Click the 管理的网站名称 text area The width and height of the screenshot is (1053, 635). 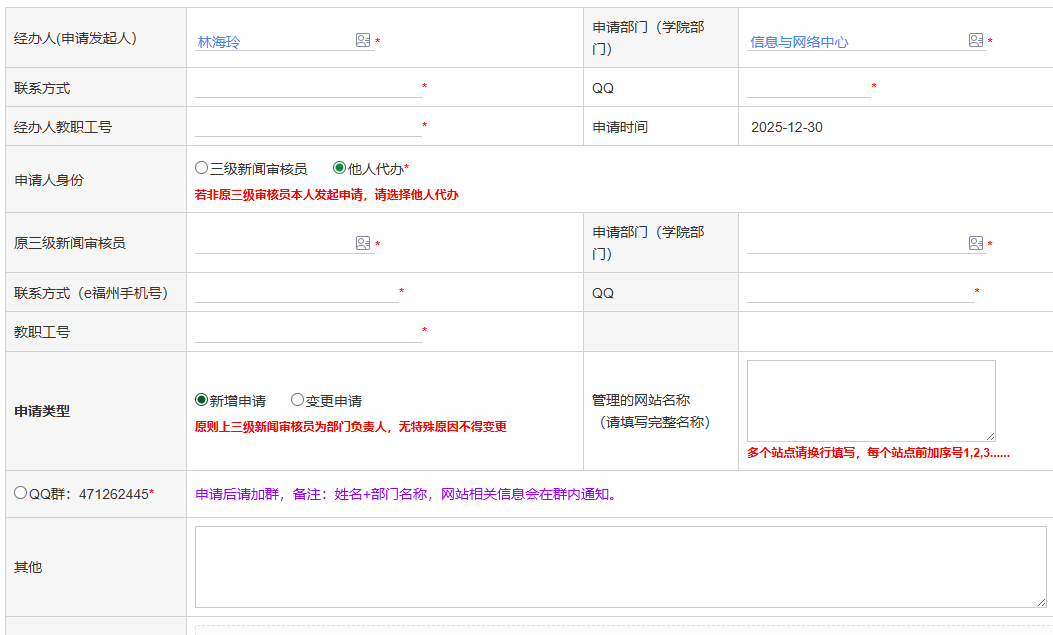point(870,400)
